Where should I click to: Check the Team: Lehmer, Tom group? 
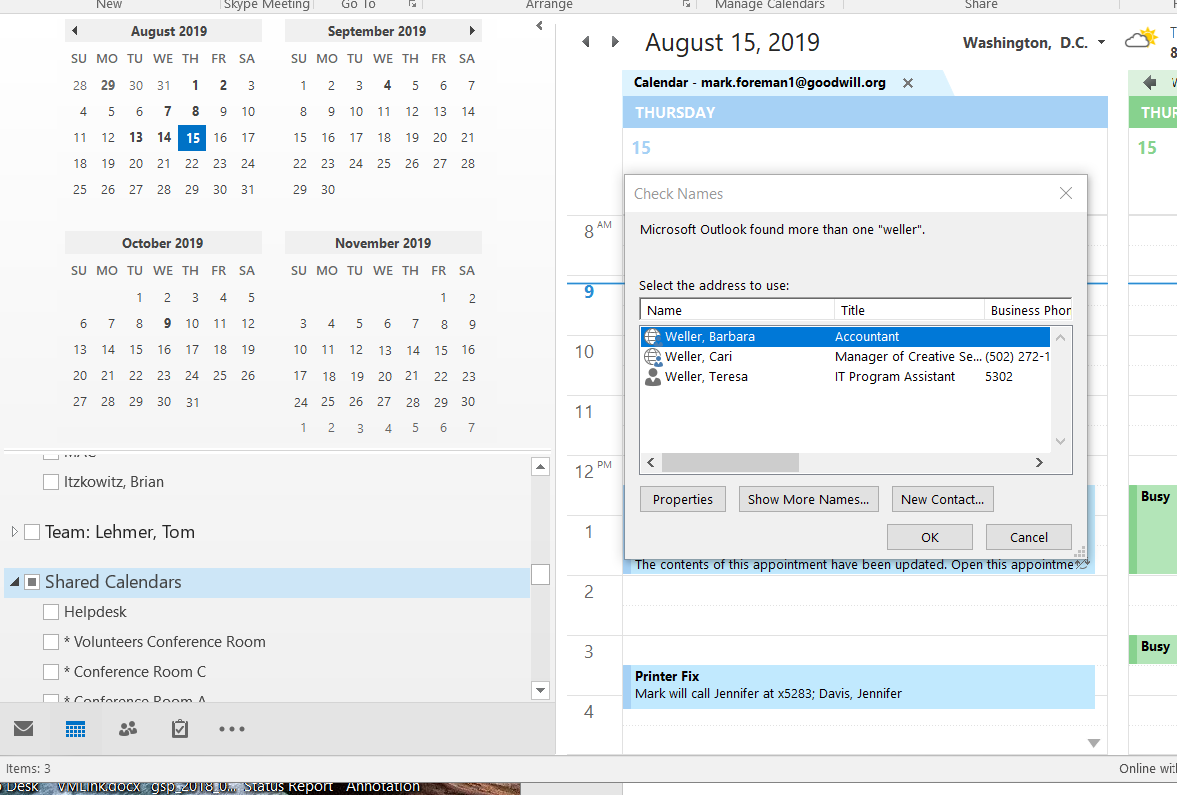click(32, 532)
